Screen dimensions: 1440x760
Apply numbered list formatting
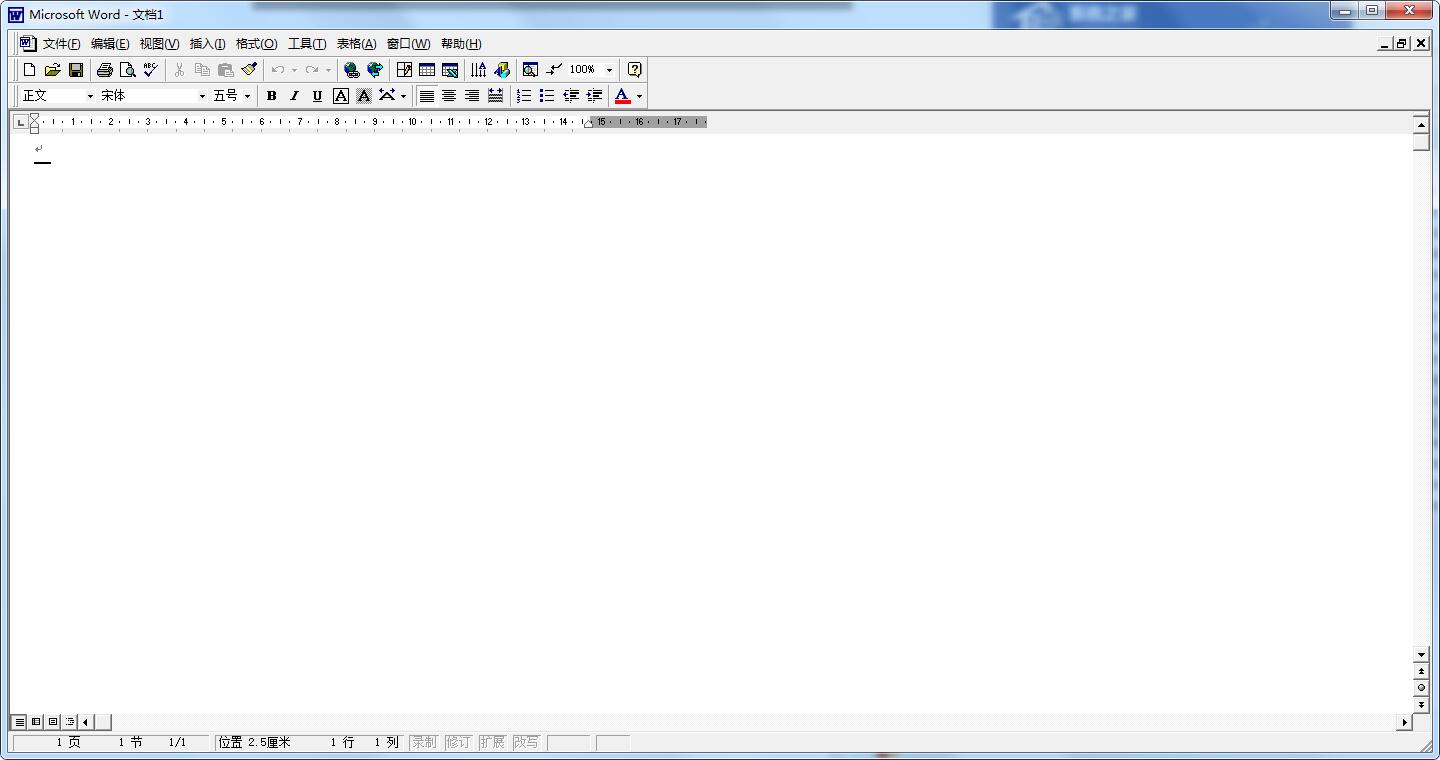point(523,95)
